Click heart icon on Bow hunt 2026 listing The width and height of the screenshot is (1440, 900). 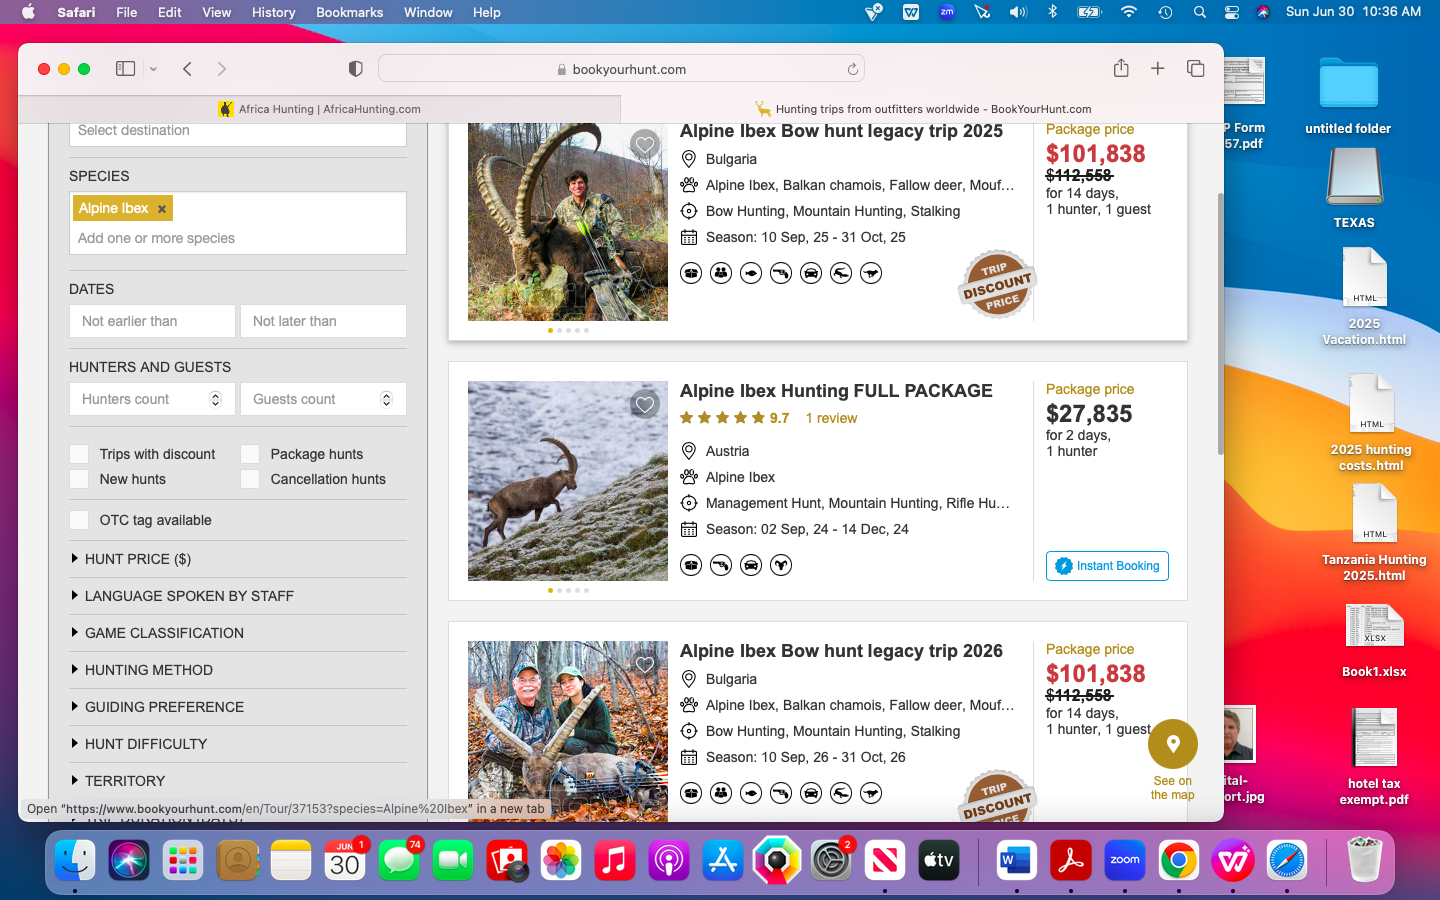tap(645, 665)
